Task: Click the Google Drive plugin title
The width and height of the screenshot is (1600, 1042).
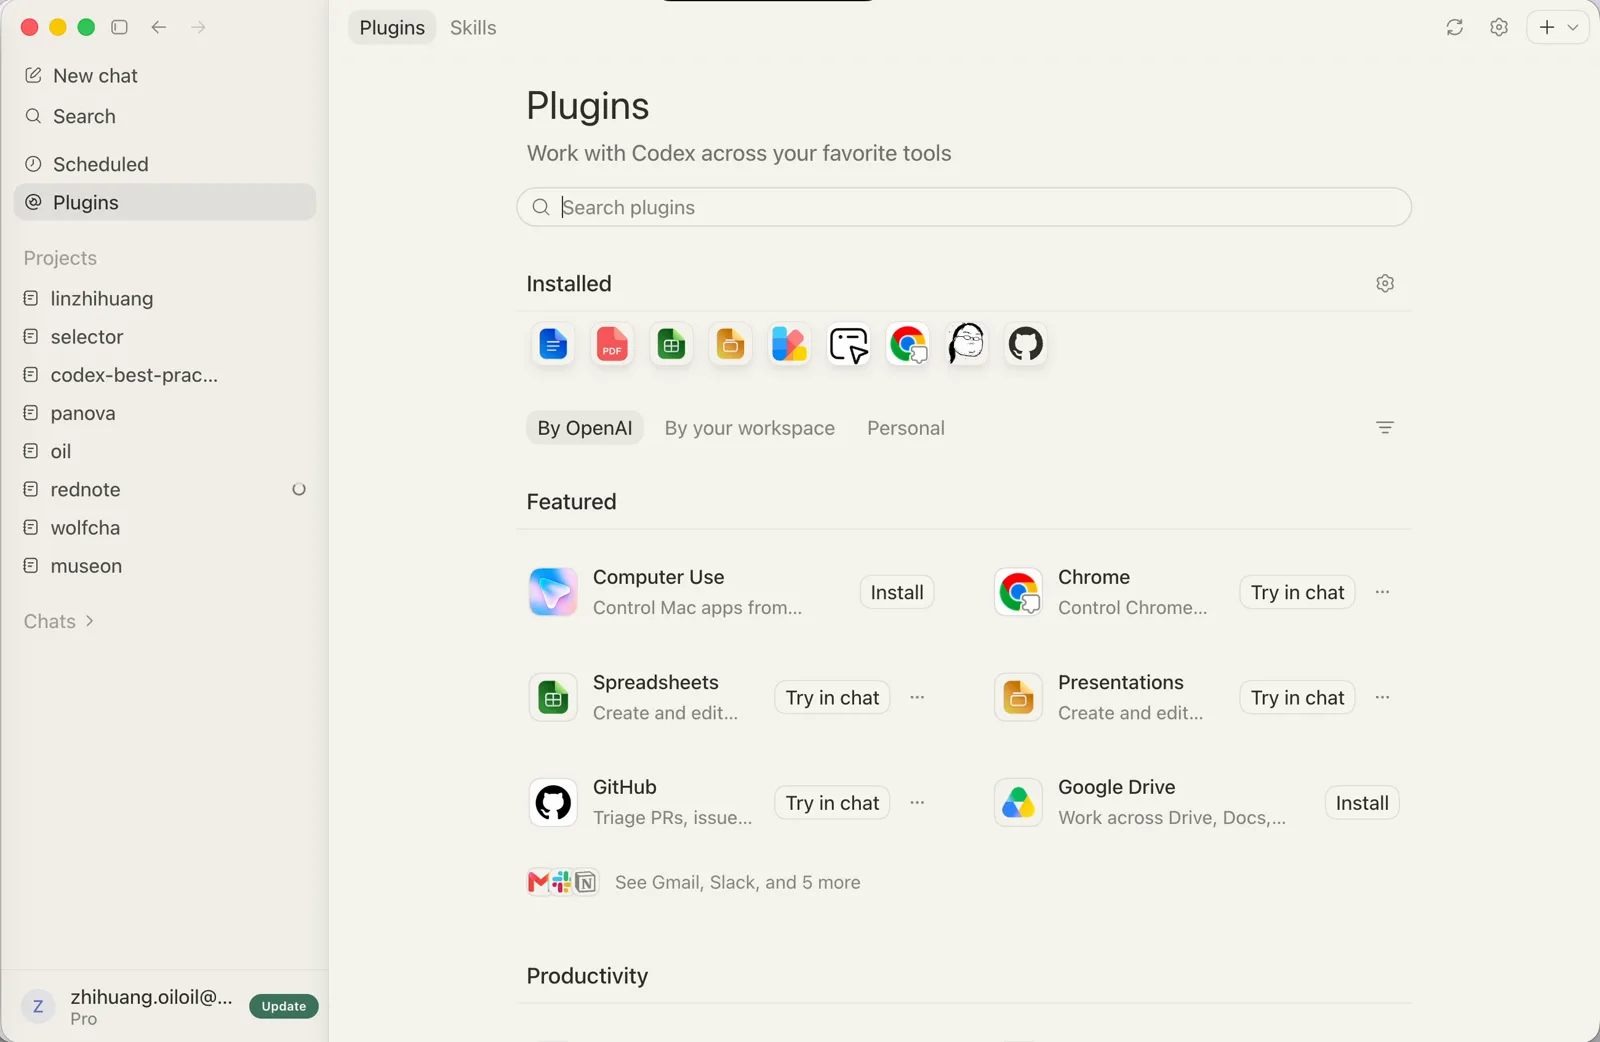Action: [x=1117, y=787]
